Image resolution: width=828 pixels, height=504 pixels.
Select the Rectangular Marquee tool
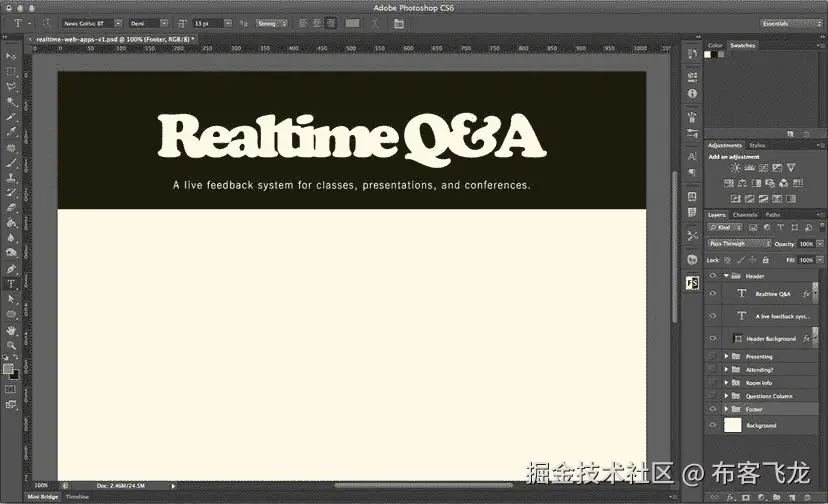(x=11, y=71)
